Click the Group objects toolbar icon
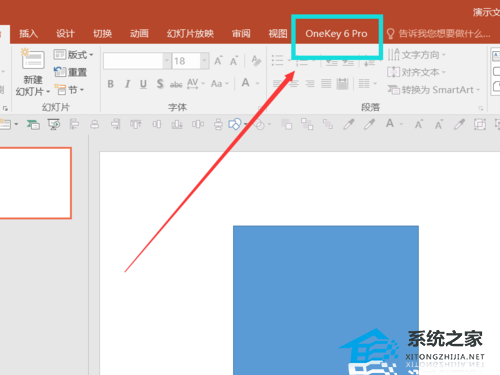Screen dimensions: 500x375 307,124
